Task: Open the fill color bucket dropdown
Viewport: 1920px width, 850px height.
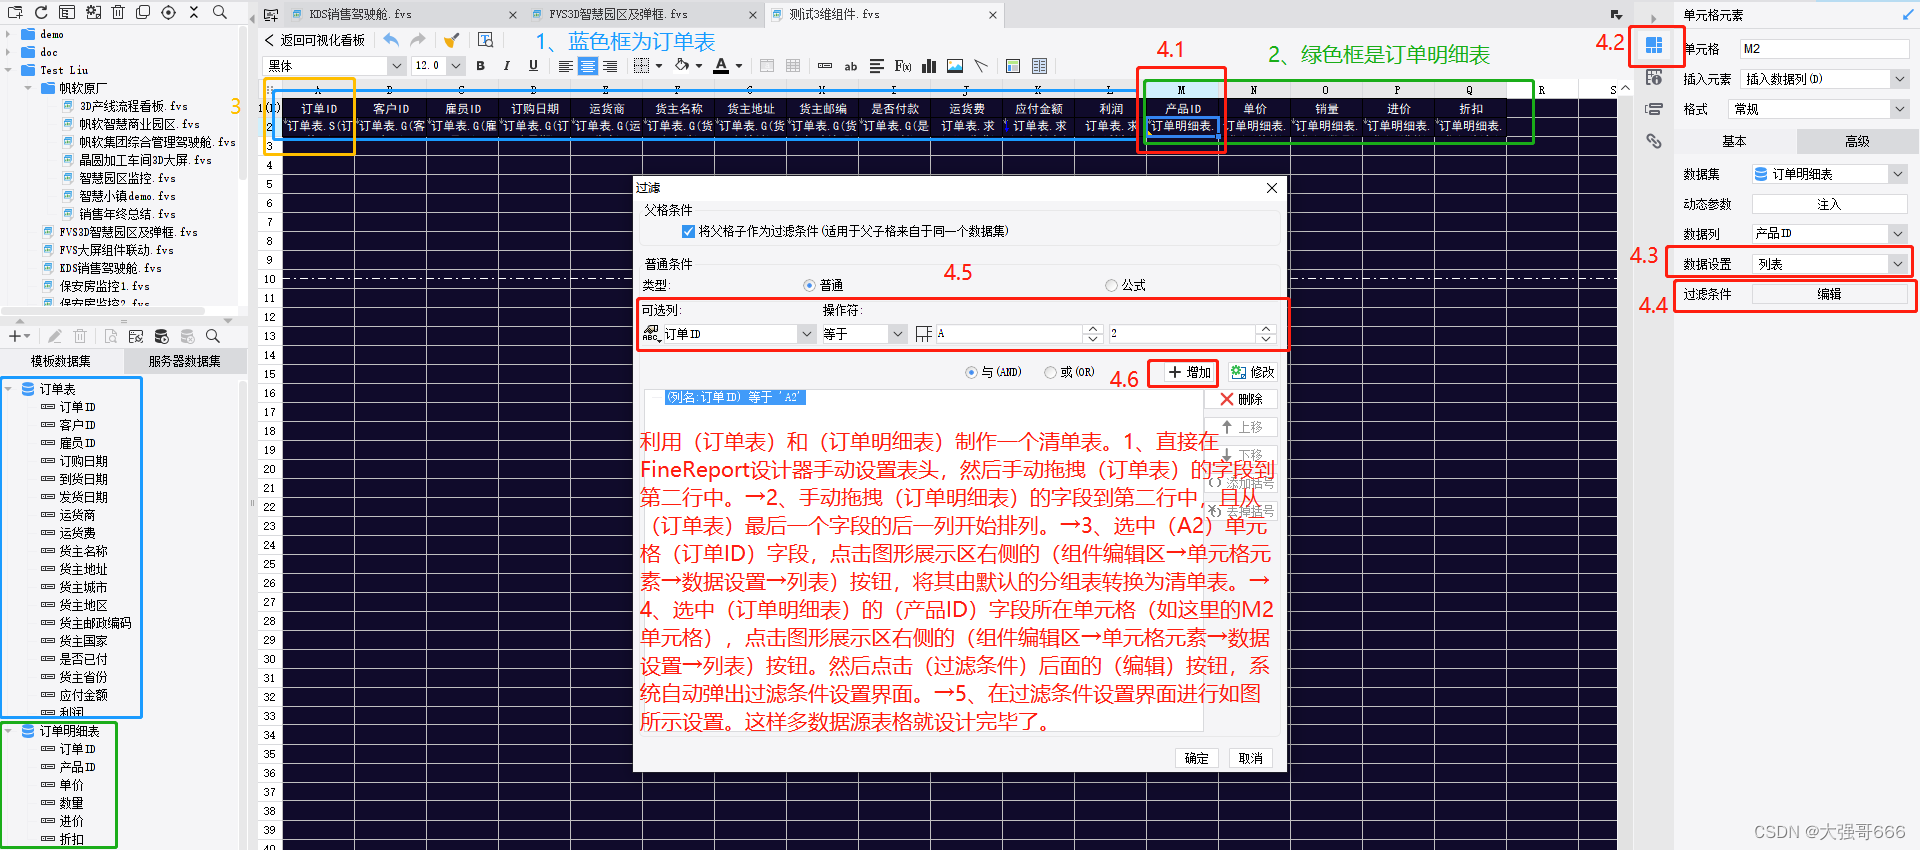Action: coord(699,66)
